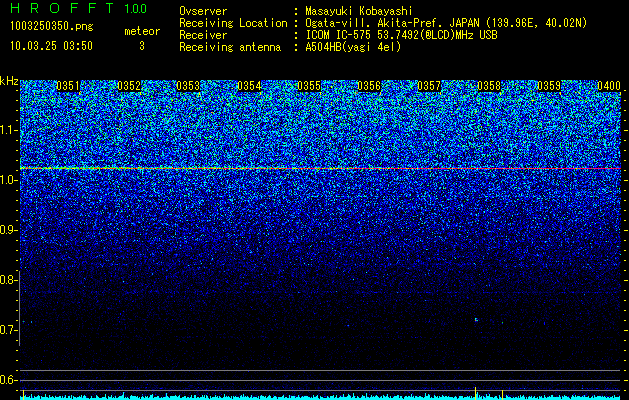This screenshot has height=400, width=629.
Task: Click the 0353 time marker
Action: point(188,86)
